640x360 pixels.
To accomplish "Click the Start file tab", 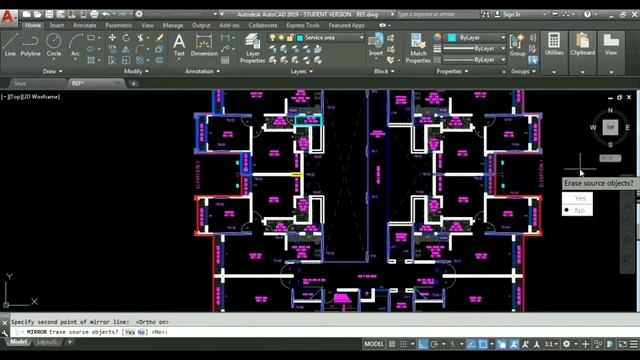I will (20, 83).
